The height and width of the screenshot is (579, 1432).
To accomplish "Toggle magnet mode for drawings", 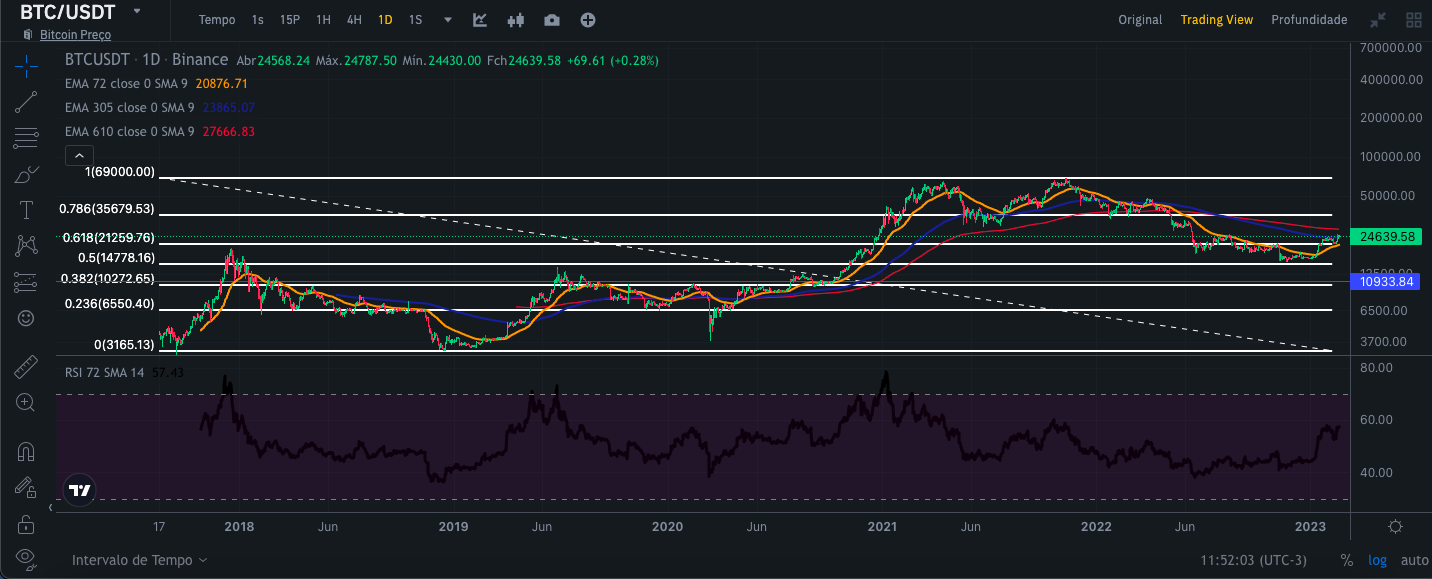I will pos(26,452).
